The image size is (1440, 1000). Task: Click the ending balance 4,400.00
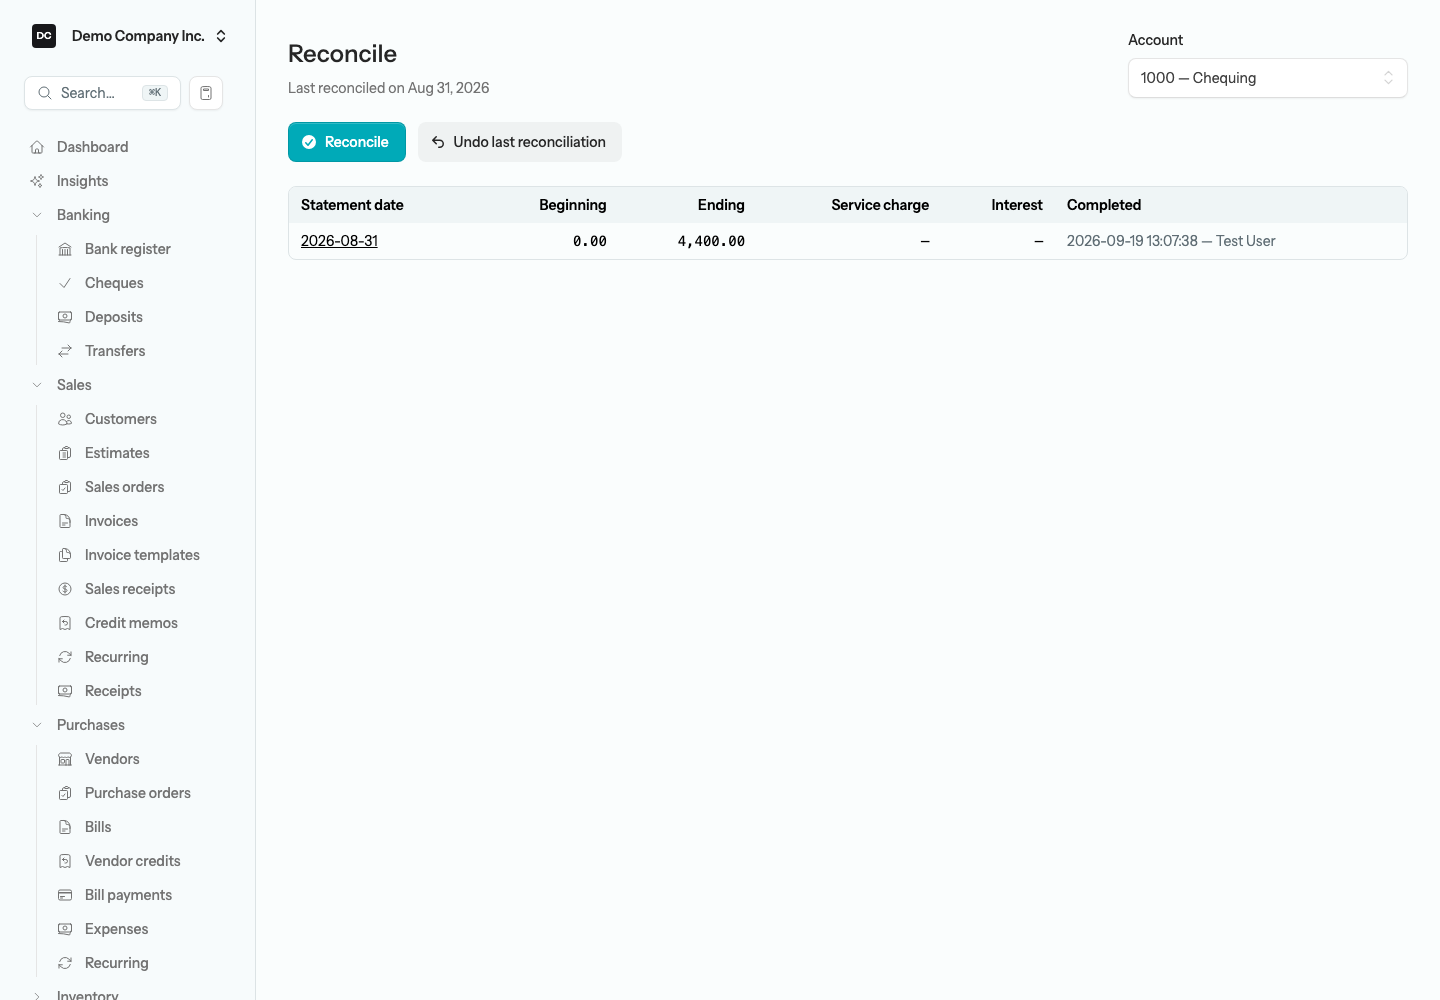pos(711,241)
